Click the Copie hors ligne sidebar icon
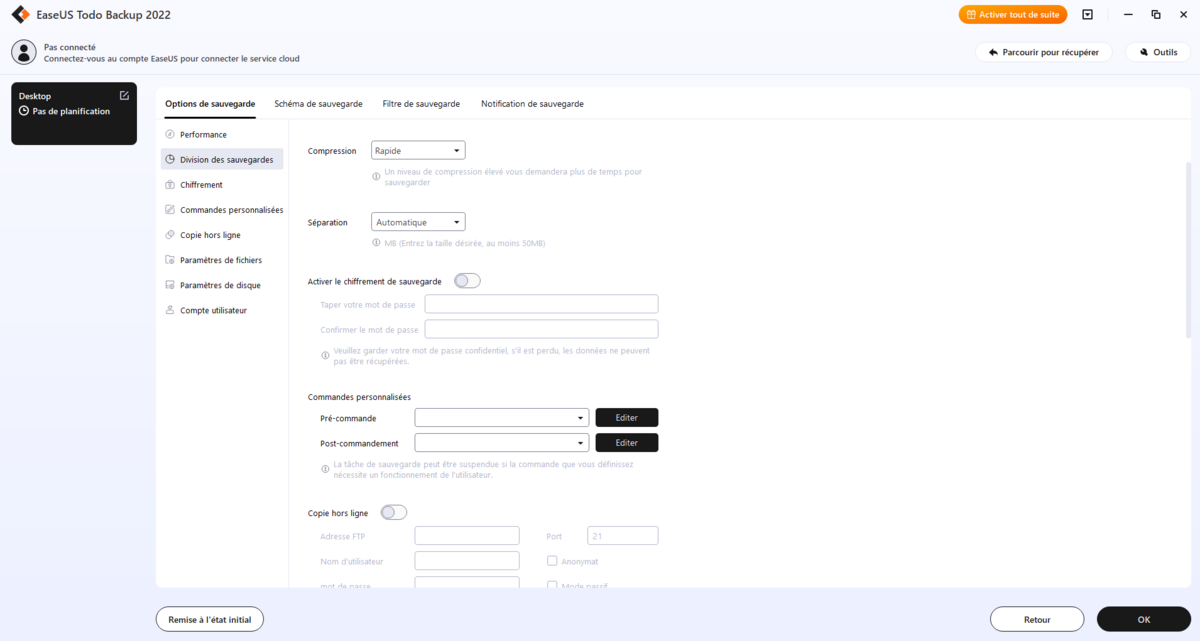 click(x=170, y=235)
